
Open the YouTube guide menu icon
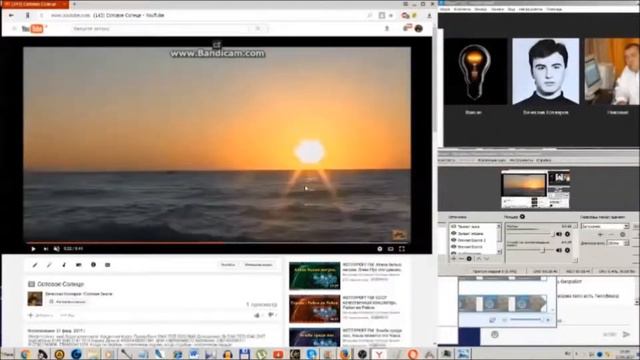(14, 29)
